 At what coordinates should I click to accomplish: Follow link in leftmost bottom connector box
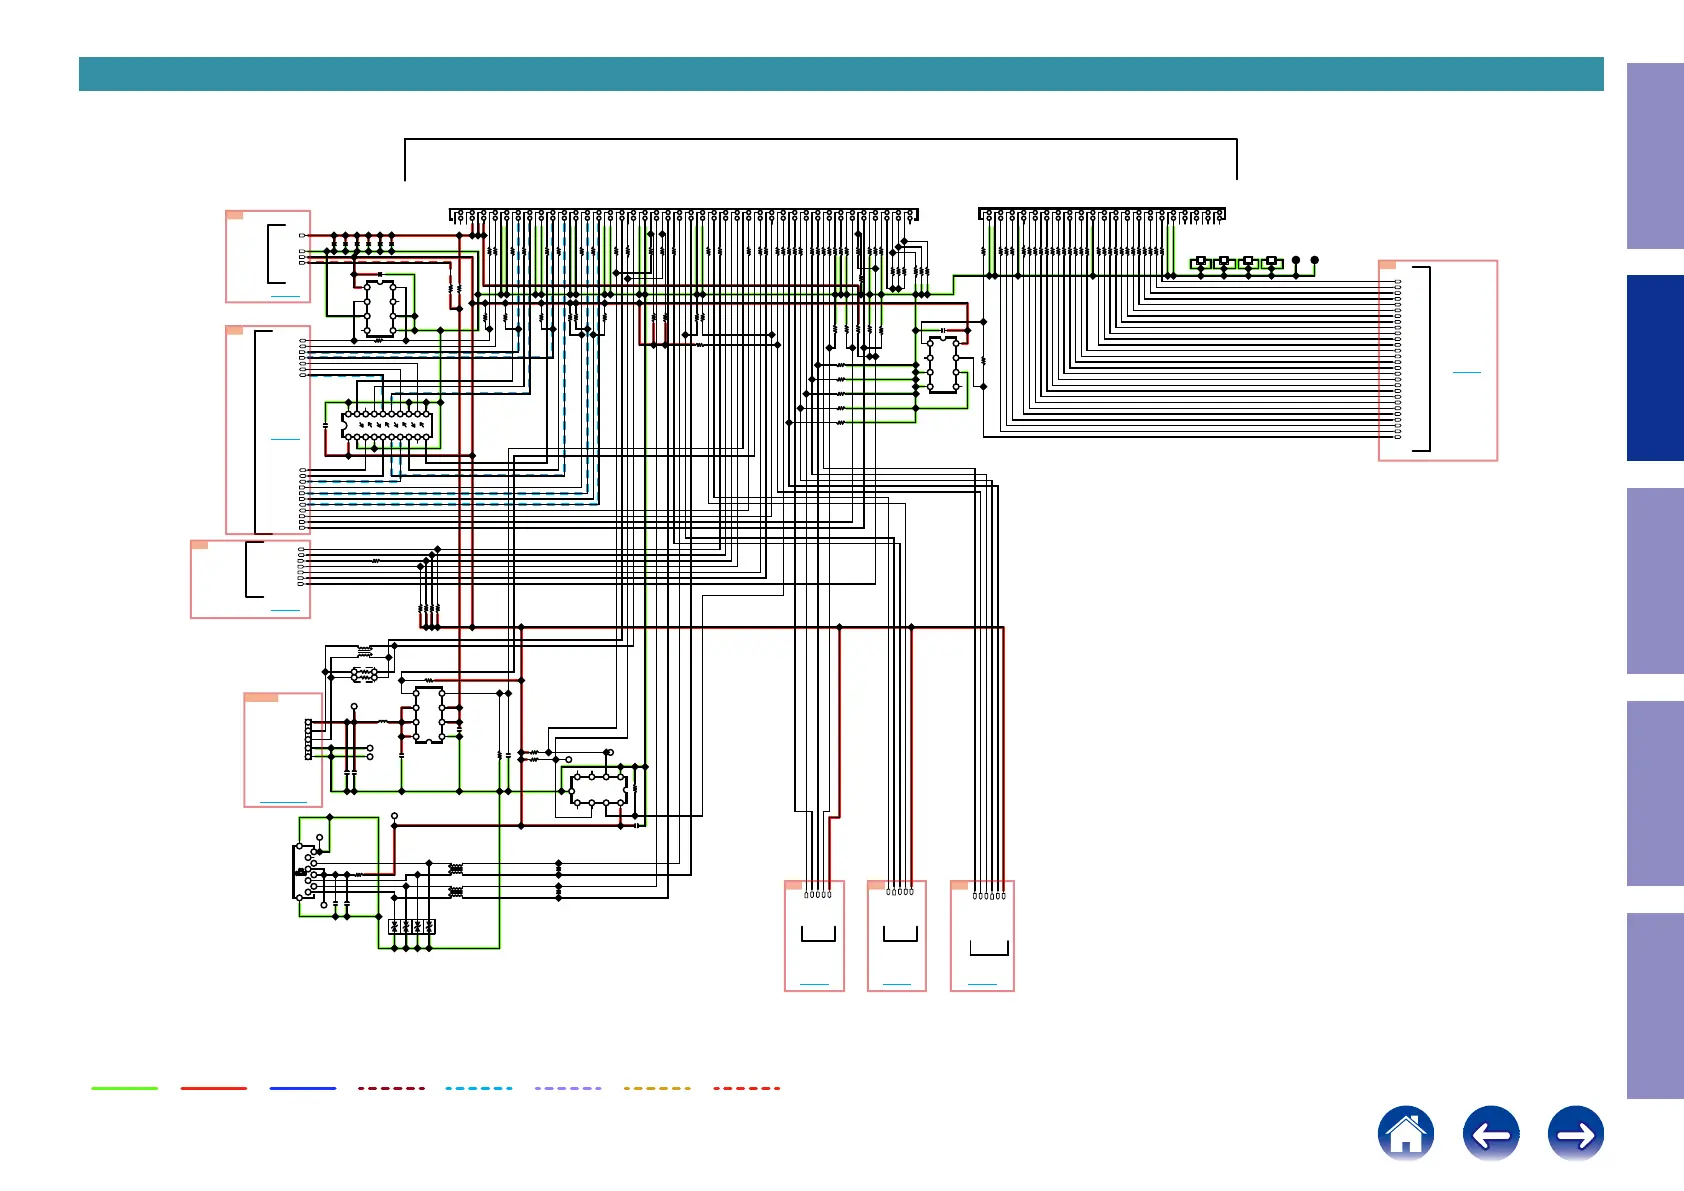point(815,984)
